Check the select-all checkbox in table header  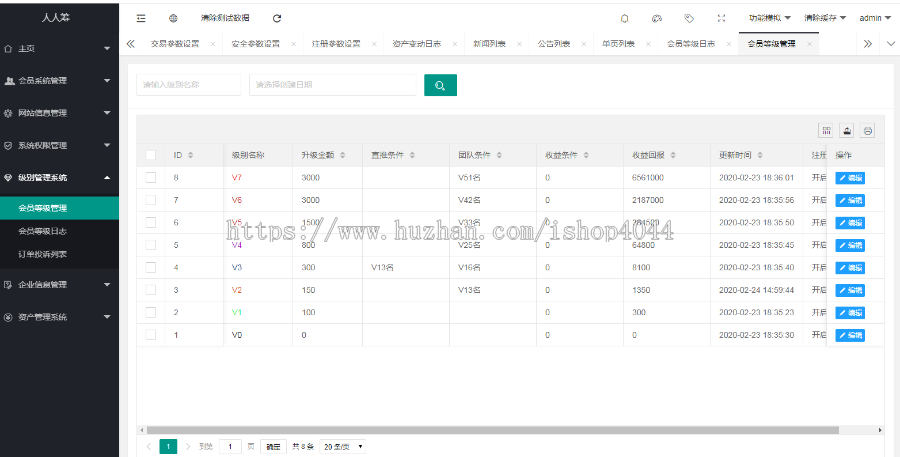(151, 155)
